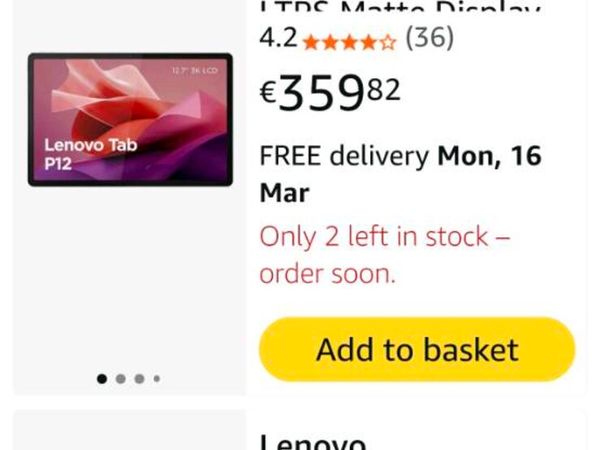
Task: Click the orange star rating icons
Action: 349,42
